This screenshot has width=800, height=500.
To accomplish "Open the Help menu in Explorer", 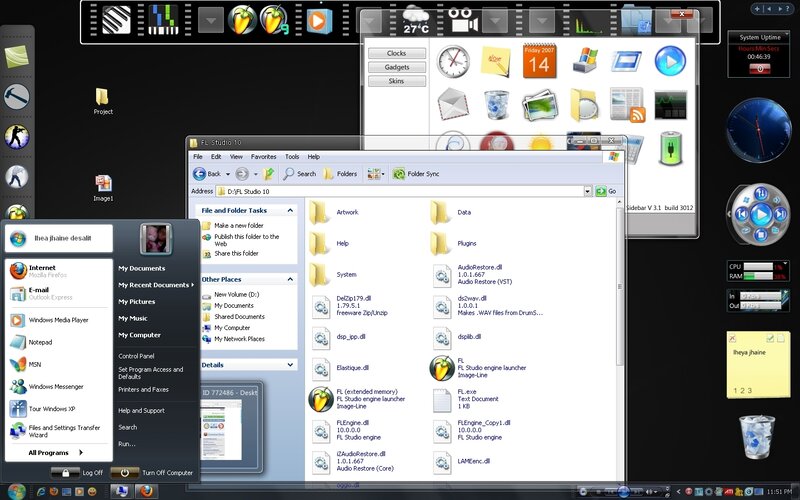I will coord(314,157).
